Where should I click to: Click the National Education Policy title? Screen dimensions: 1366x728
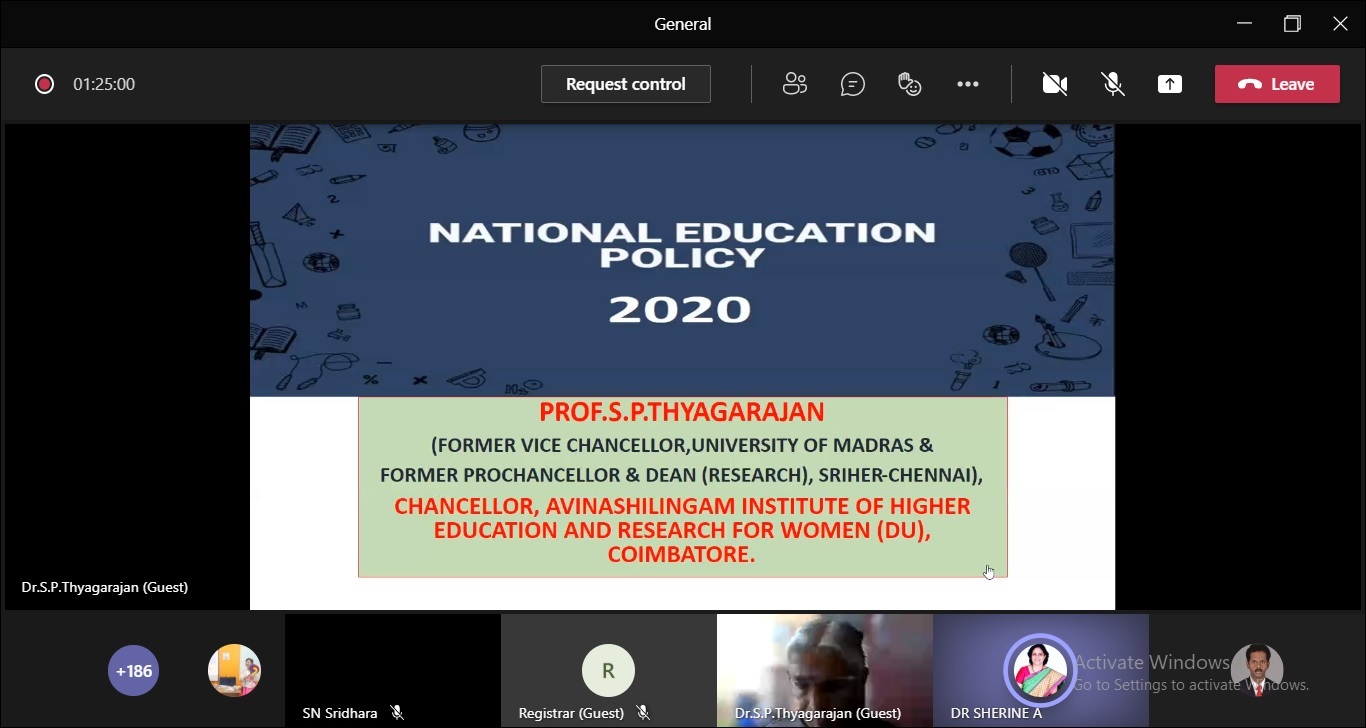coord(682,245)
